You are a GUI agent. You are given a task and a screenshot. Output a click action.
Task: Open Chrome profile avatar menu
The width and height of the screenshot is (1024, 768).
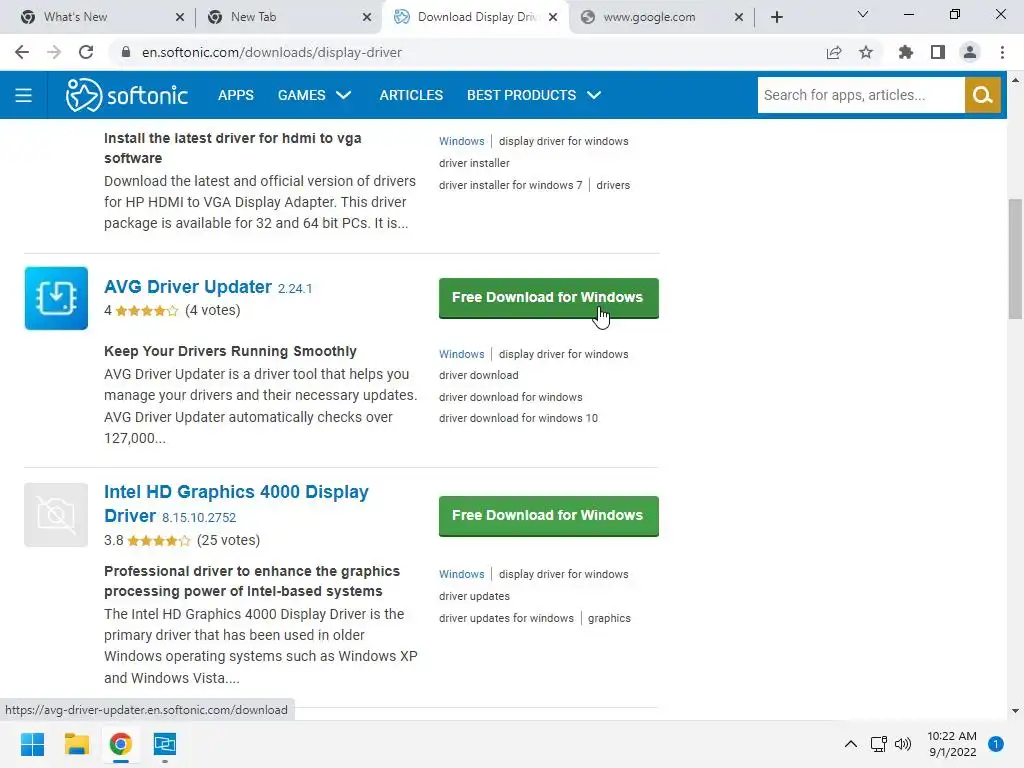[970, 52]
